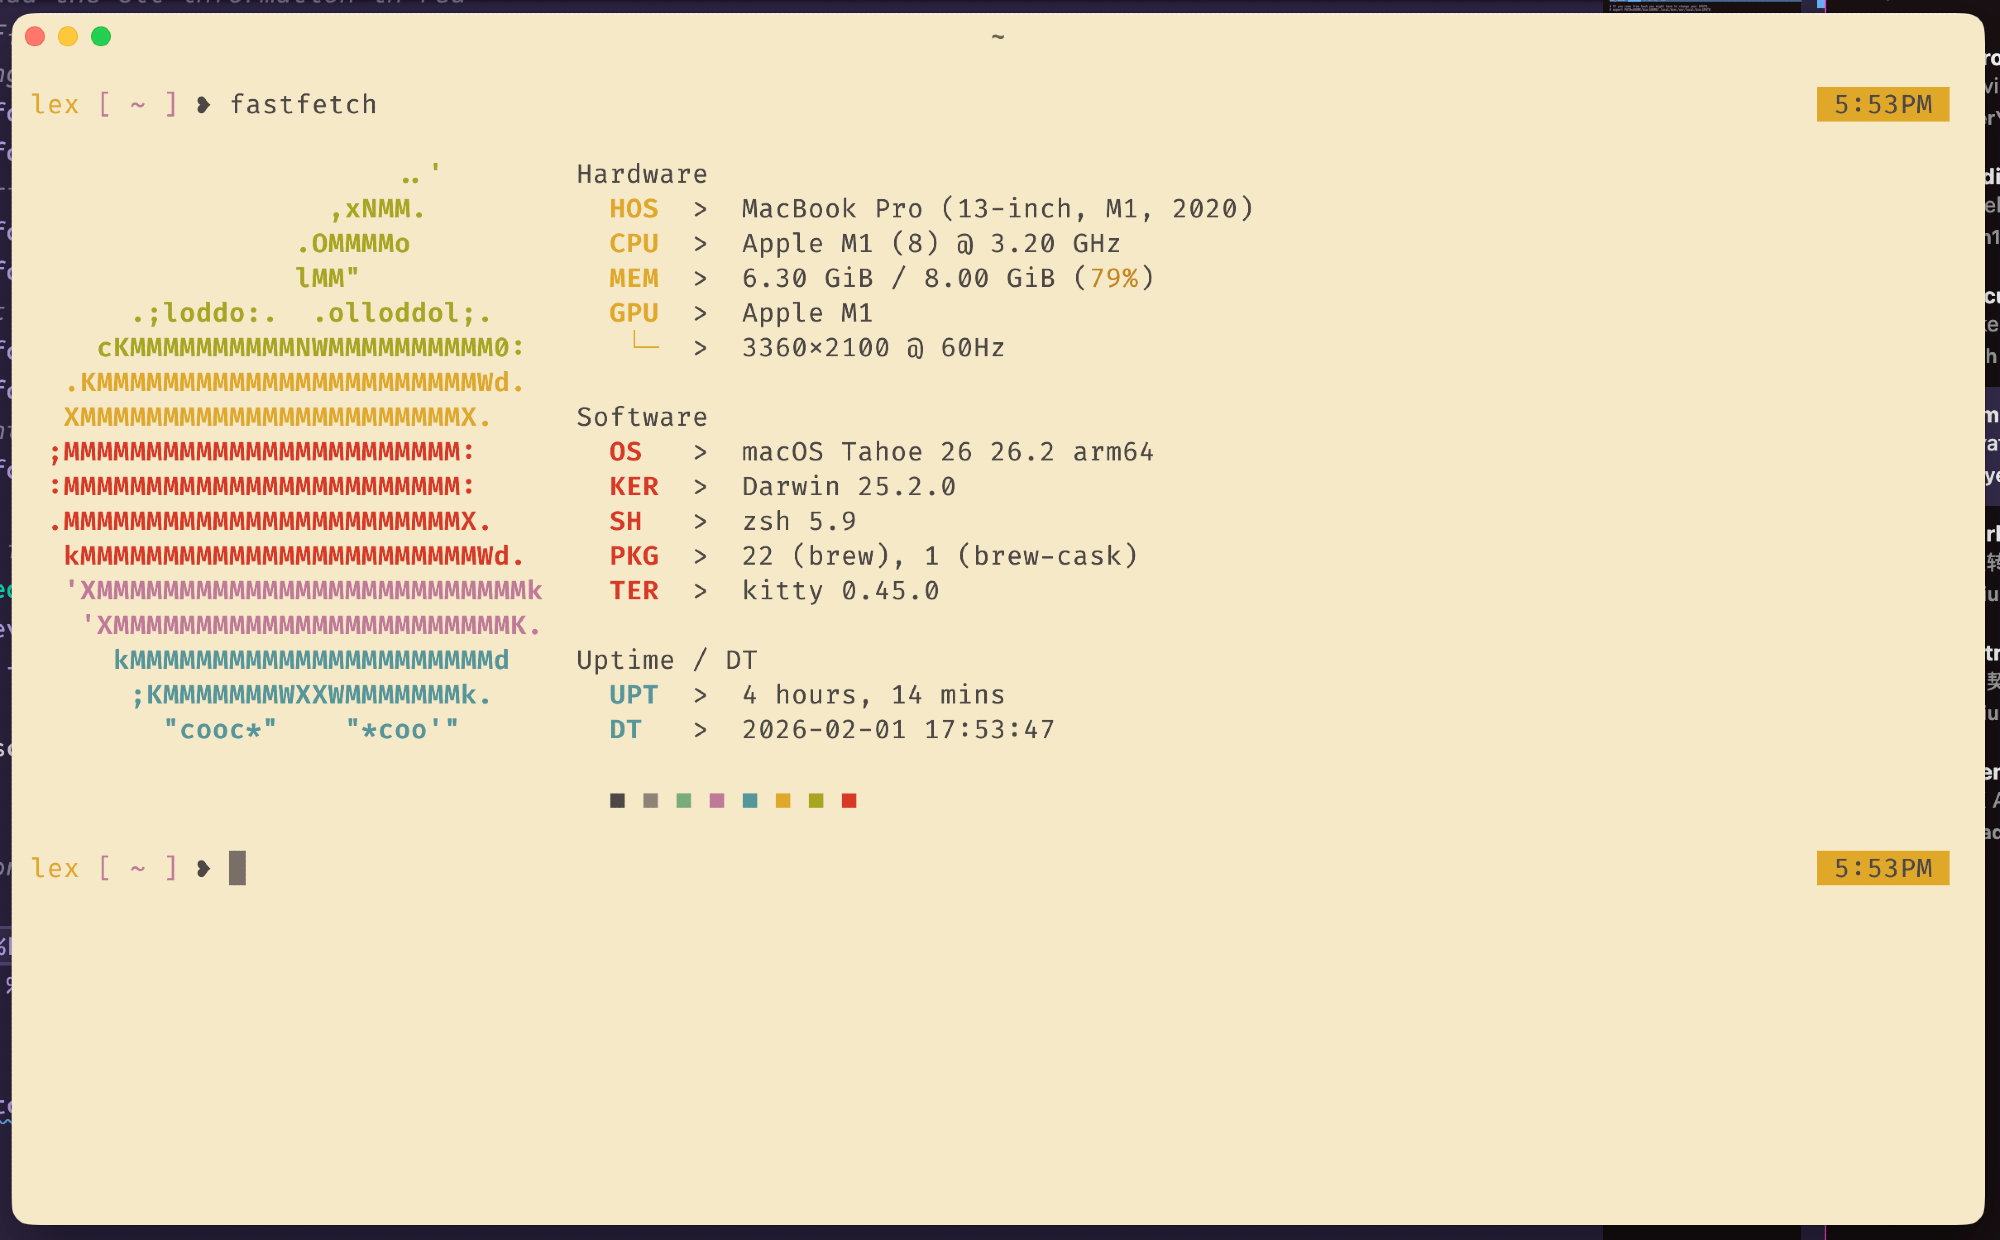Click the orange-yellow color swatch square
This screenshot has height=1240, width=2000.
coord(783,800)
